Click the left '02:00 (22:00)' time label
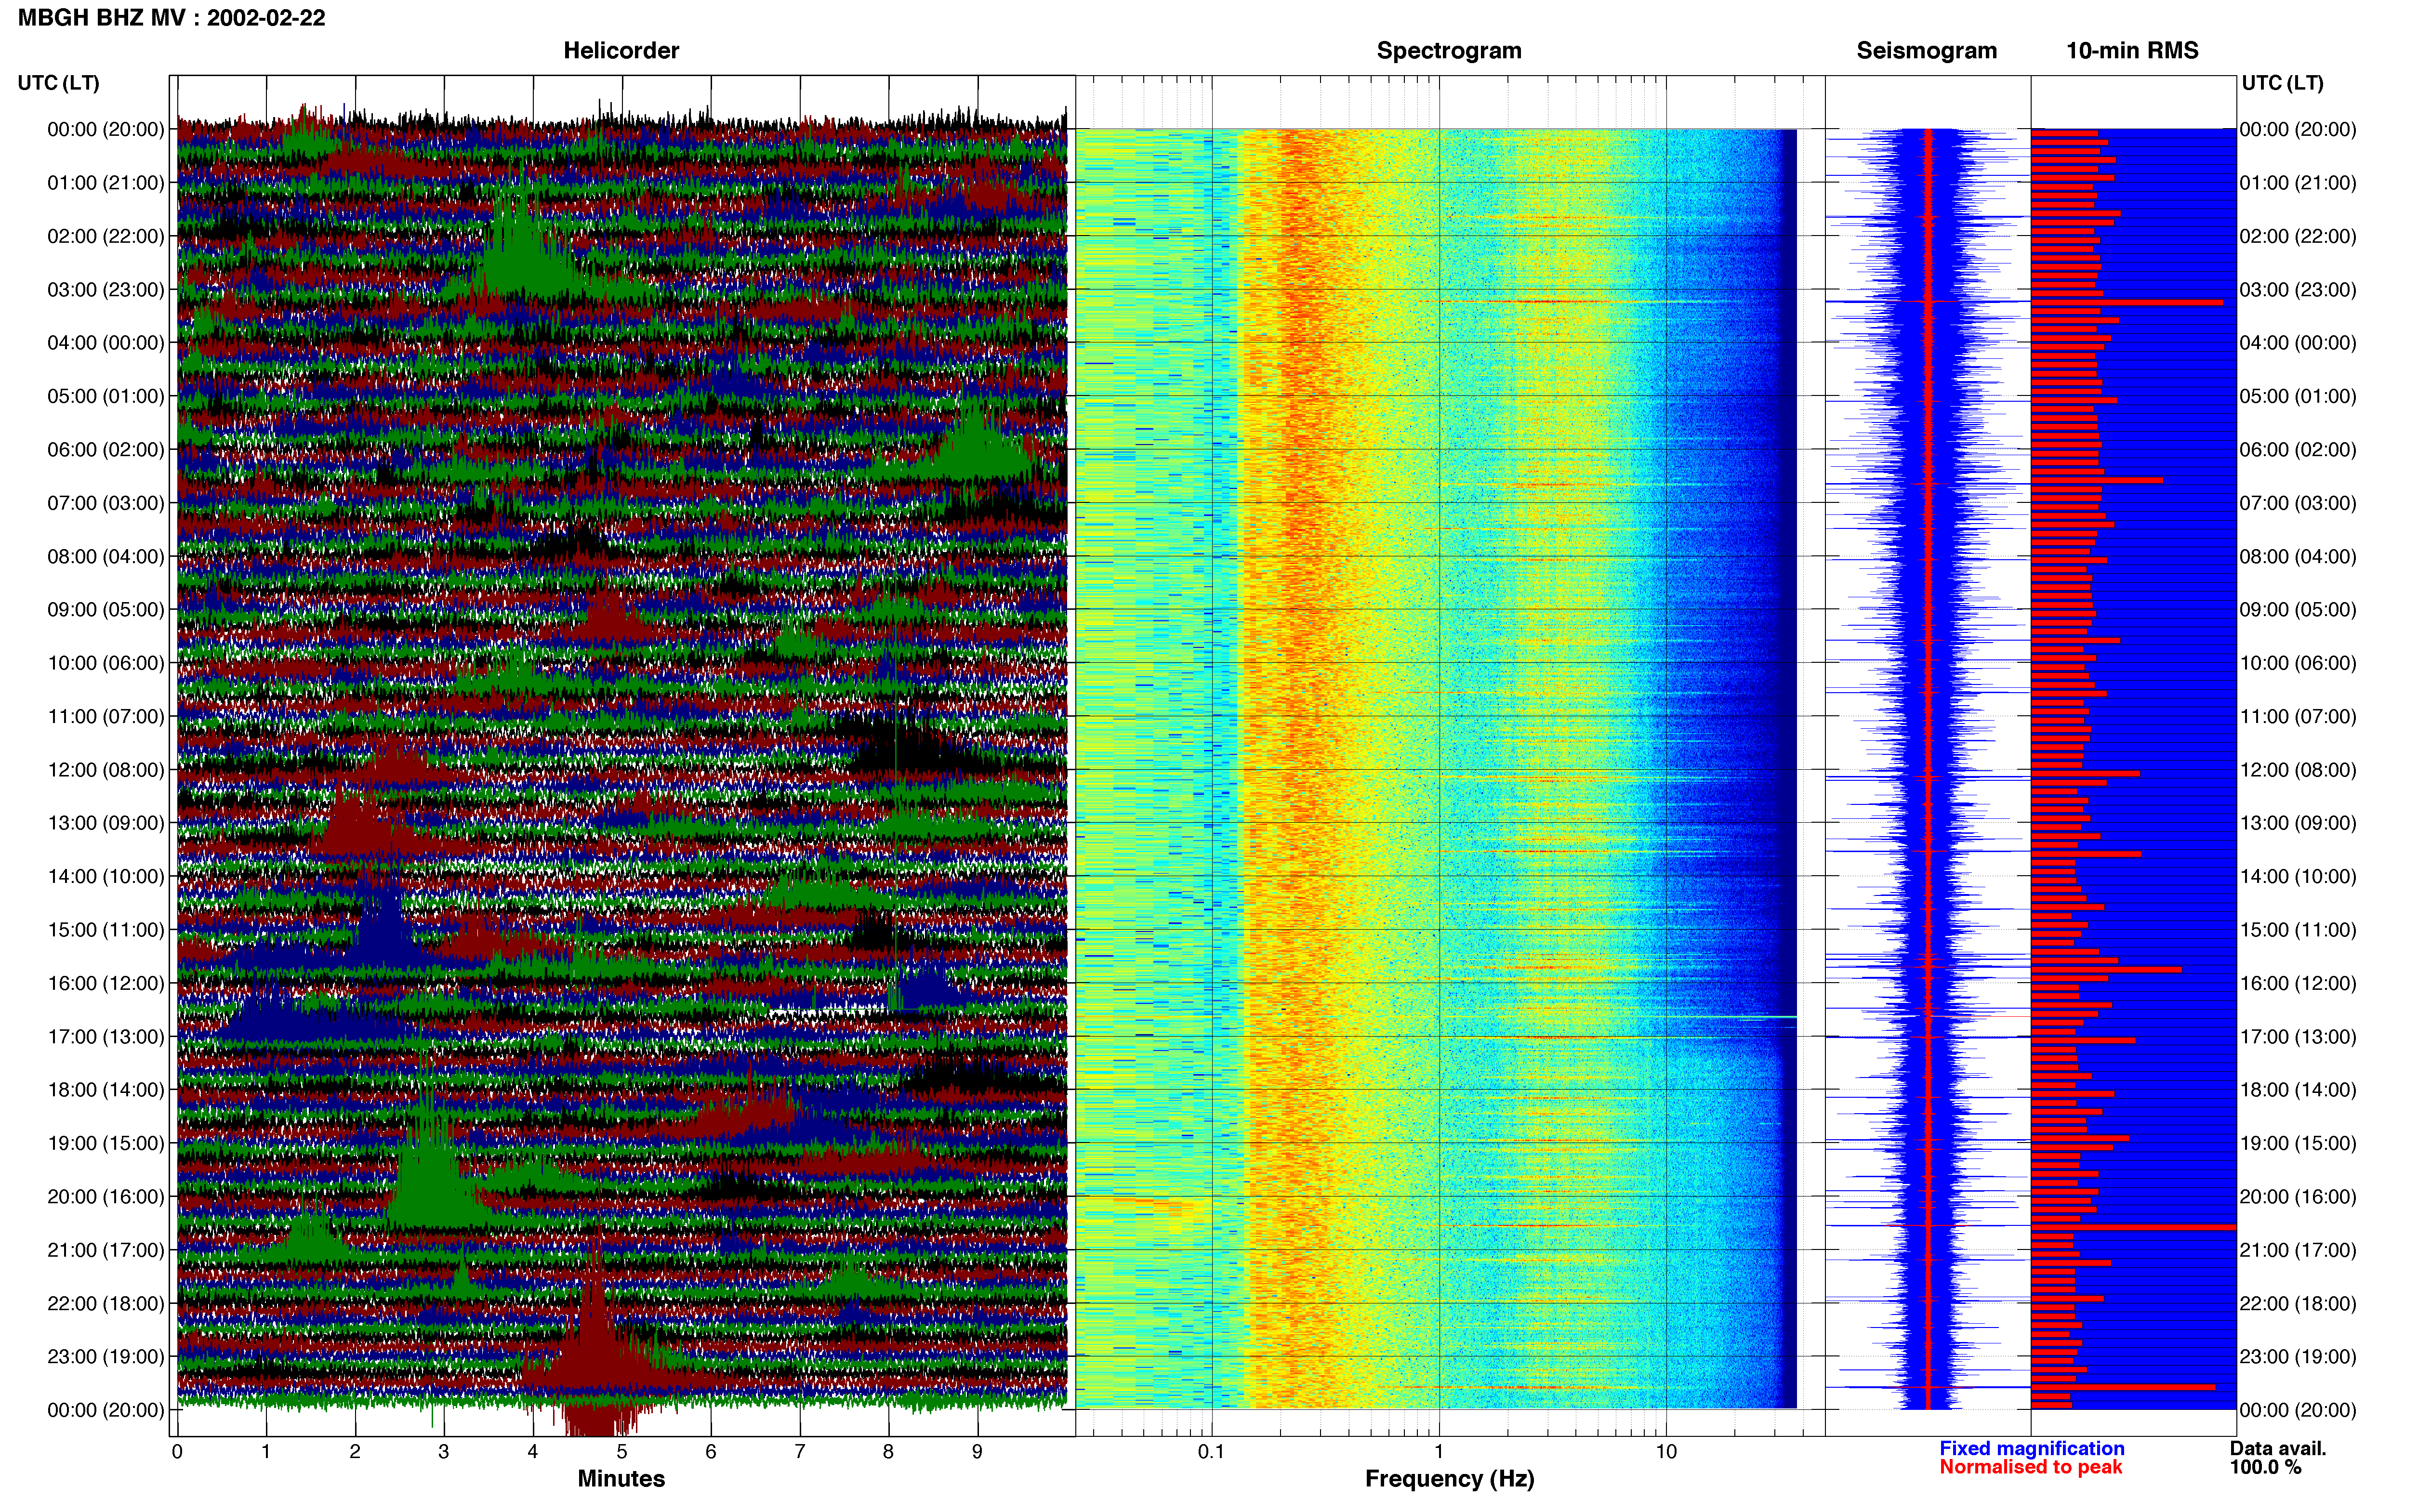 pos(106,236)
